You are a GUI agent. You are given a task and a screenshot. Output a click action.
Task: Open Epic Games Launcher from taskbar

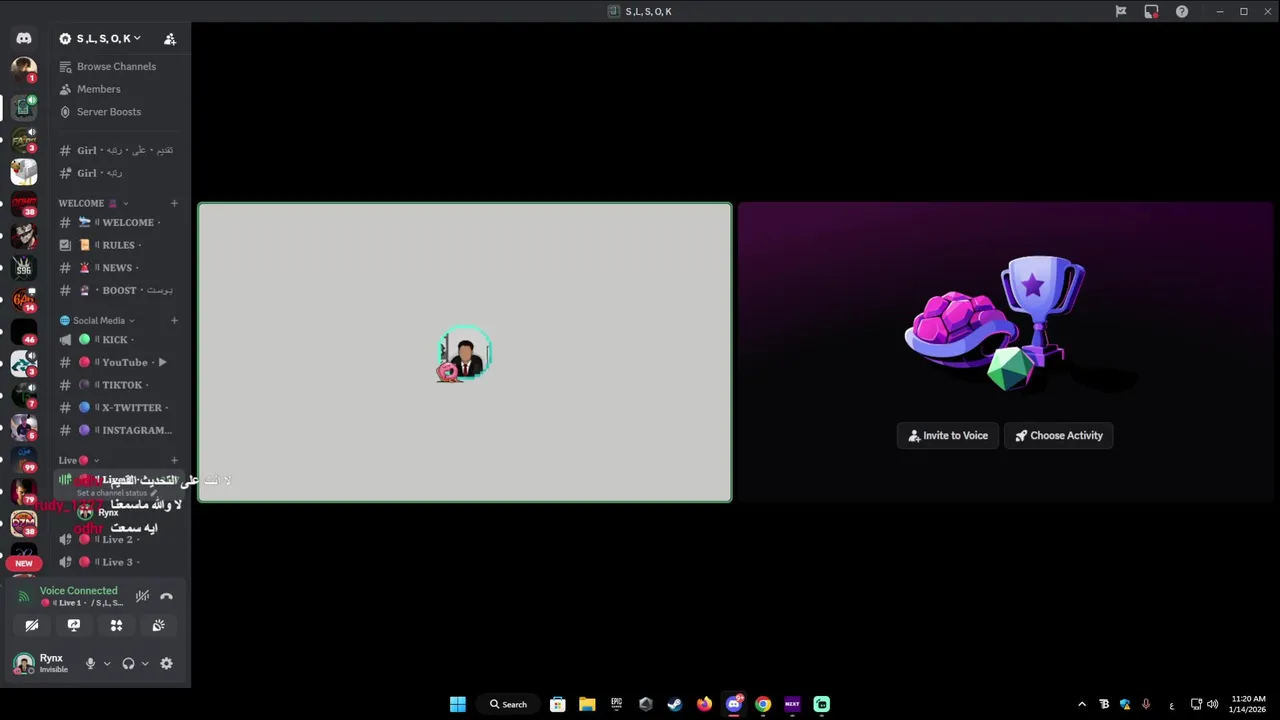[x=617, y=704]
